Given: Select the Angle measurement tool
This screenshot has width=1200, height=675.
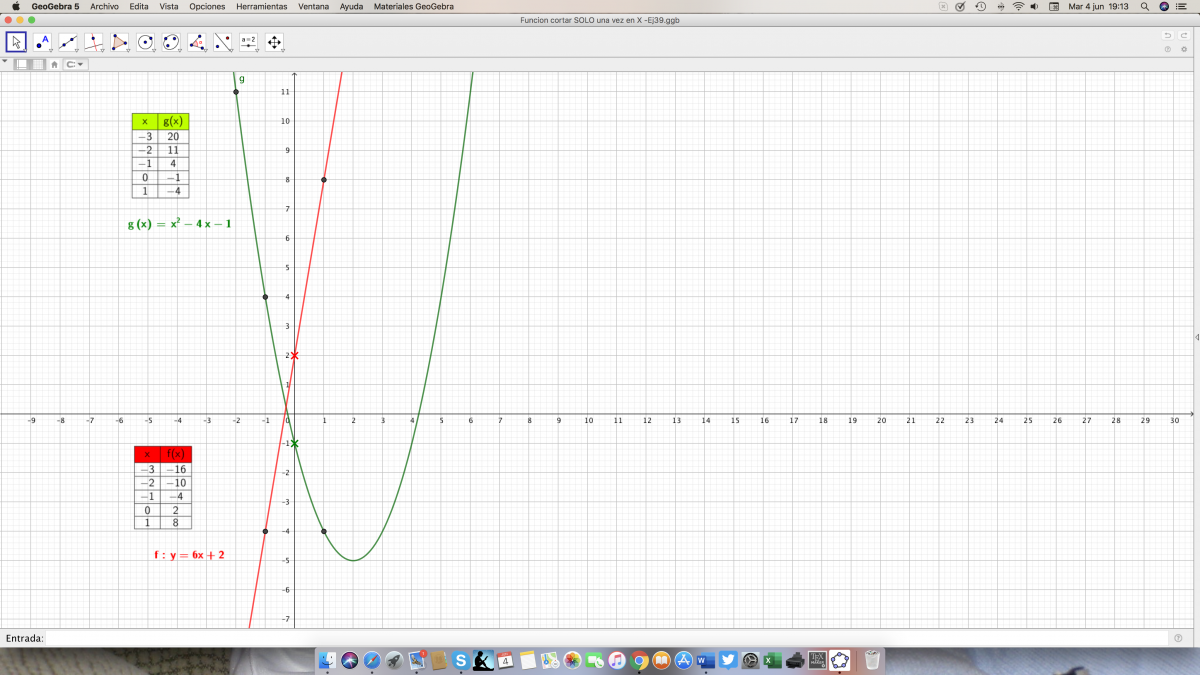Looking at the screenshot, I should (x=197, y=42).
